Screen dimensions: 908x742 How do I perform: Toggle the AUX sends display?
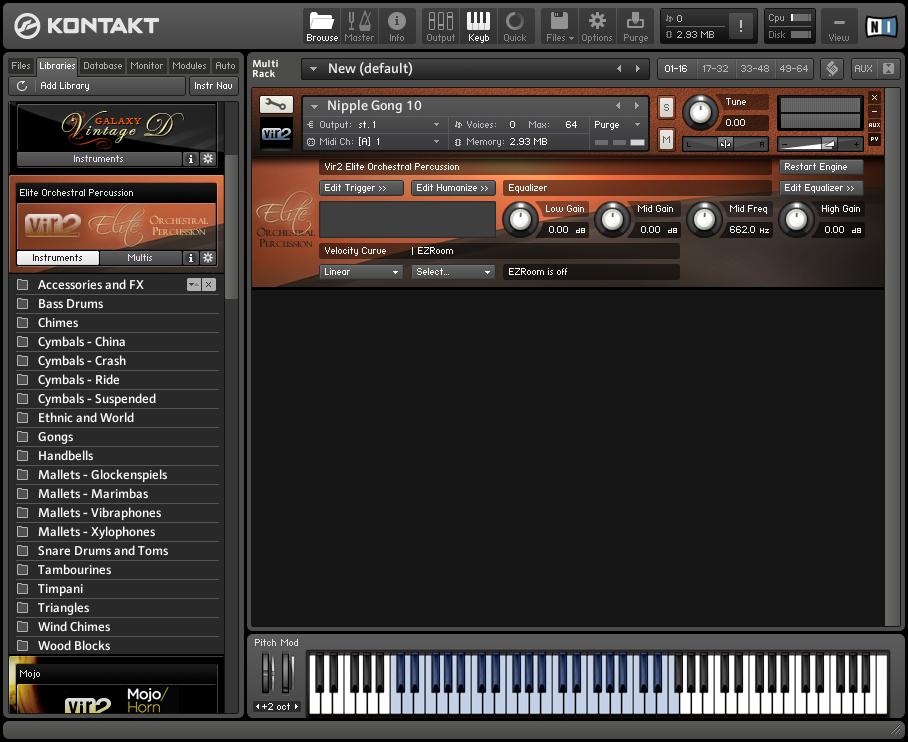click(x=862, y=70)
